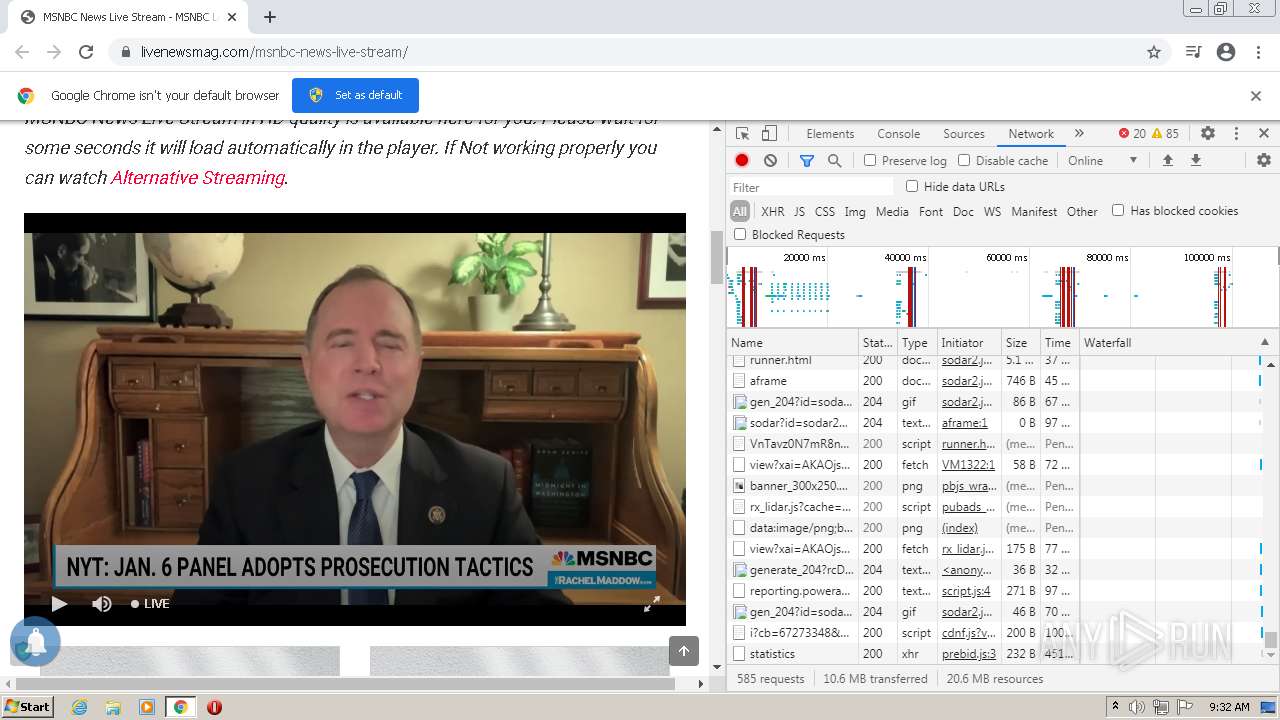The width and height of the screenshot is (1280, 720).
Task: Select the All filter chip
Action: point(740,211)
